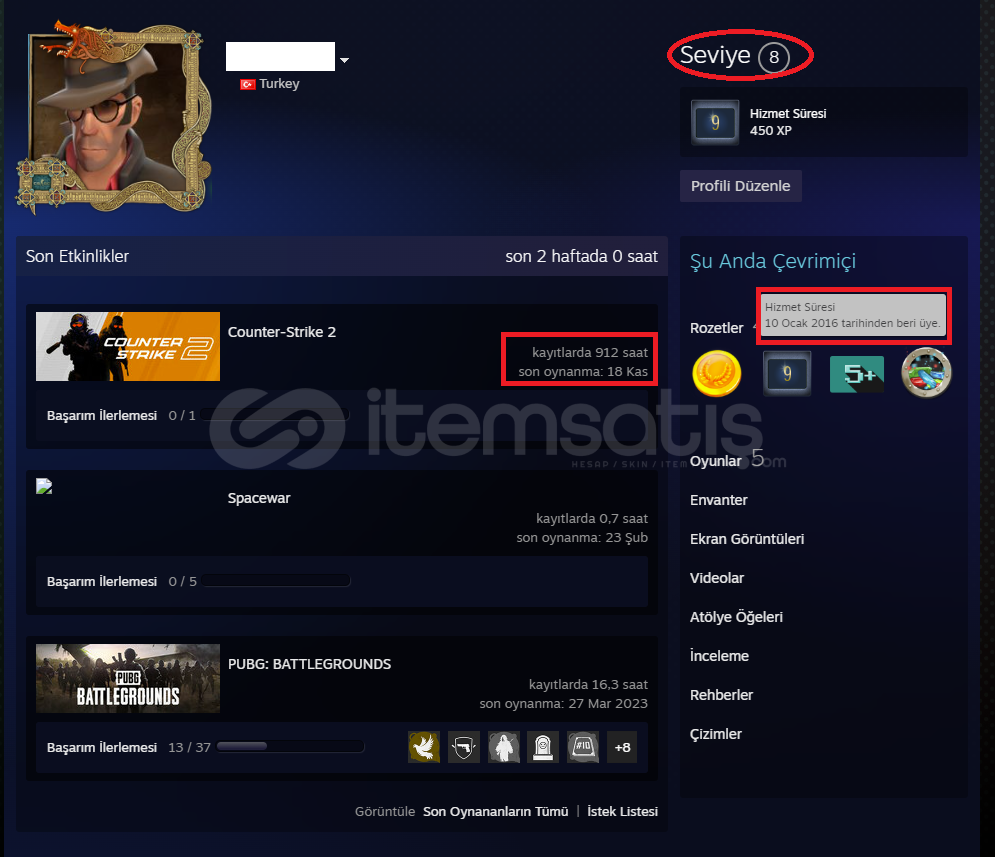The width and height of the screenshot is (995, 857).
Task: Open Atölye Öğeleri section
Action: click(736, 617)
